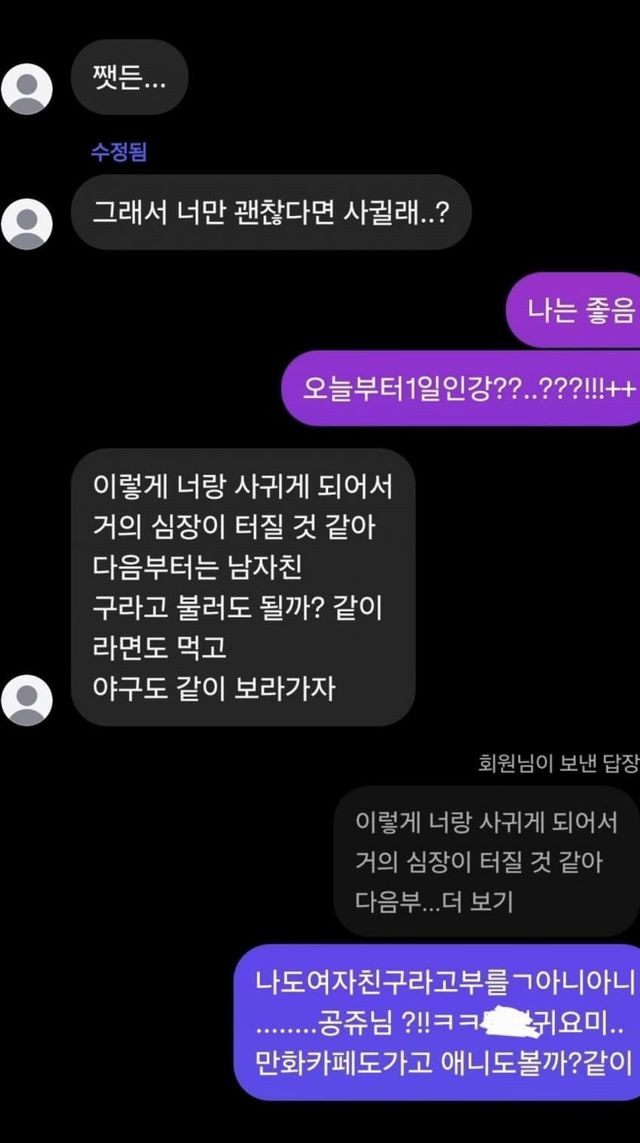
Task: Click the 이렇게 너랑 사귀게 되어서 first line of long message
Action: 243,486
